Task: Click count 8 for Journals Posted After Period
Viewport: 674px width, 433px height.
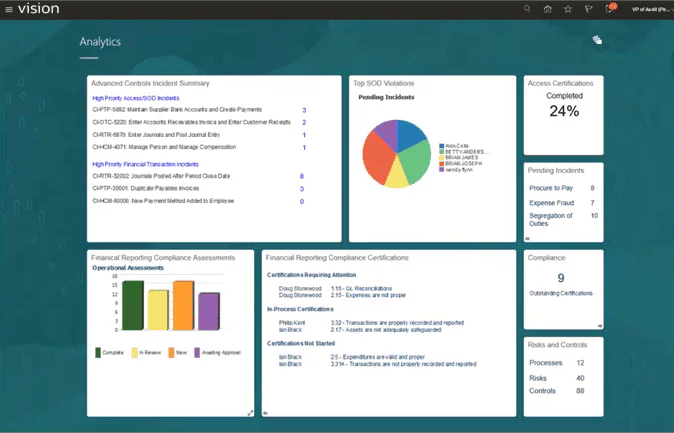Action: click(x=302, y=176)
